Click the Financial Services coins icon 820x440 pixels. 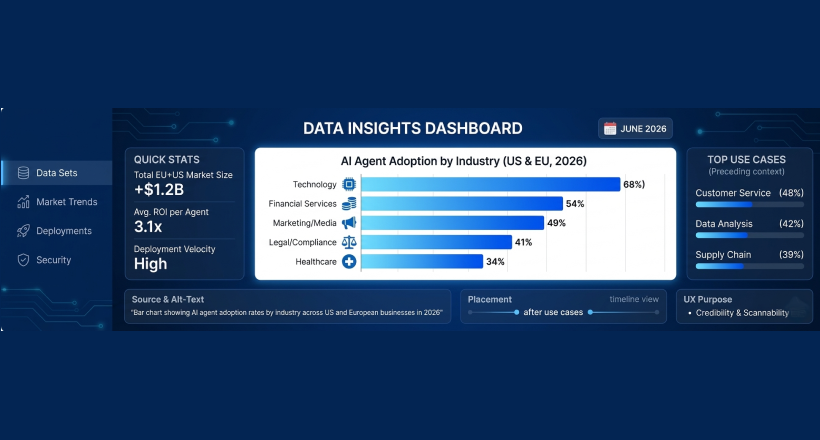[x=349, y=204]
